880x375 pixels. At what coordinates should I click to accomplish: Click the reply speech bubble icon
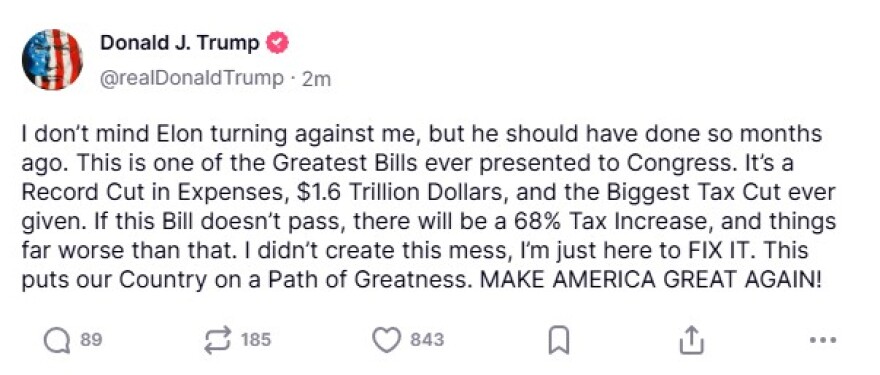(58, 341)
